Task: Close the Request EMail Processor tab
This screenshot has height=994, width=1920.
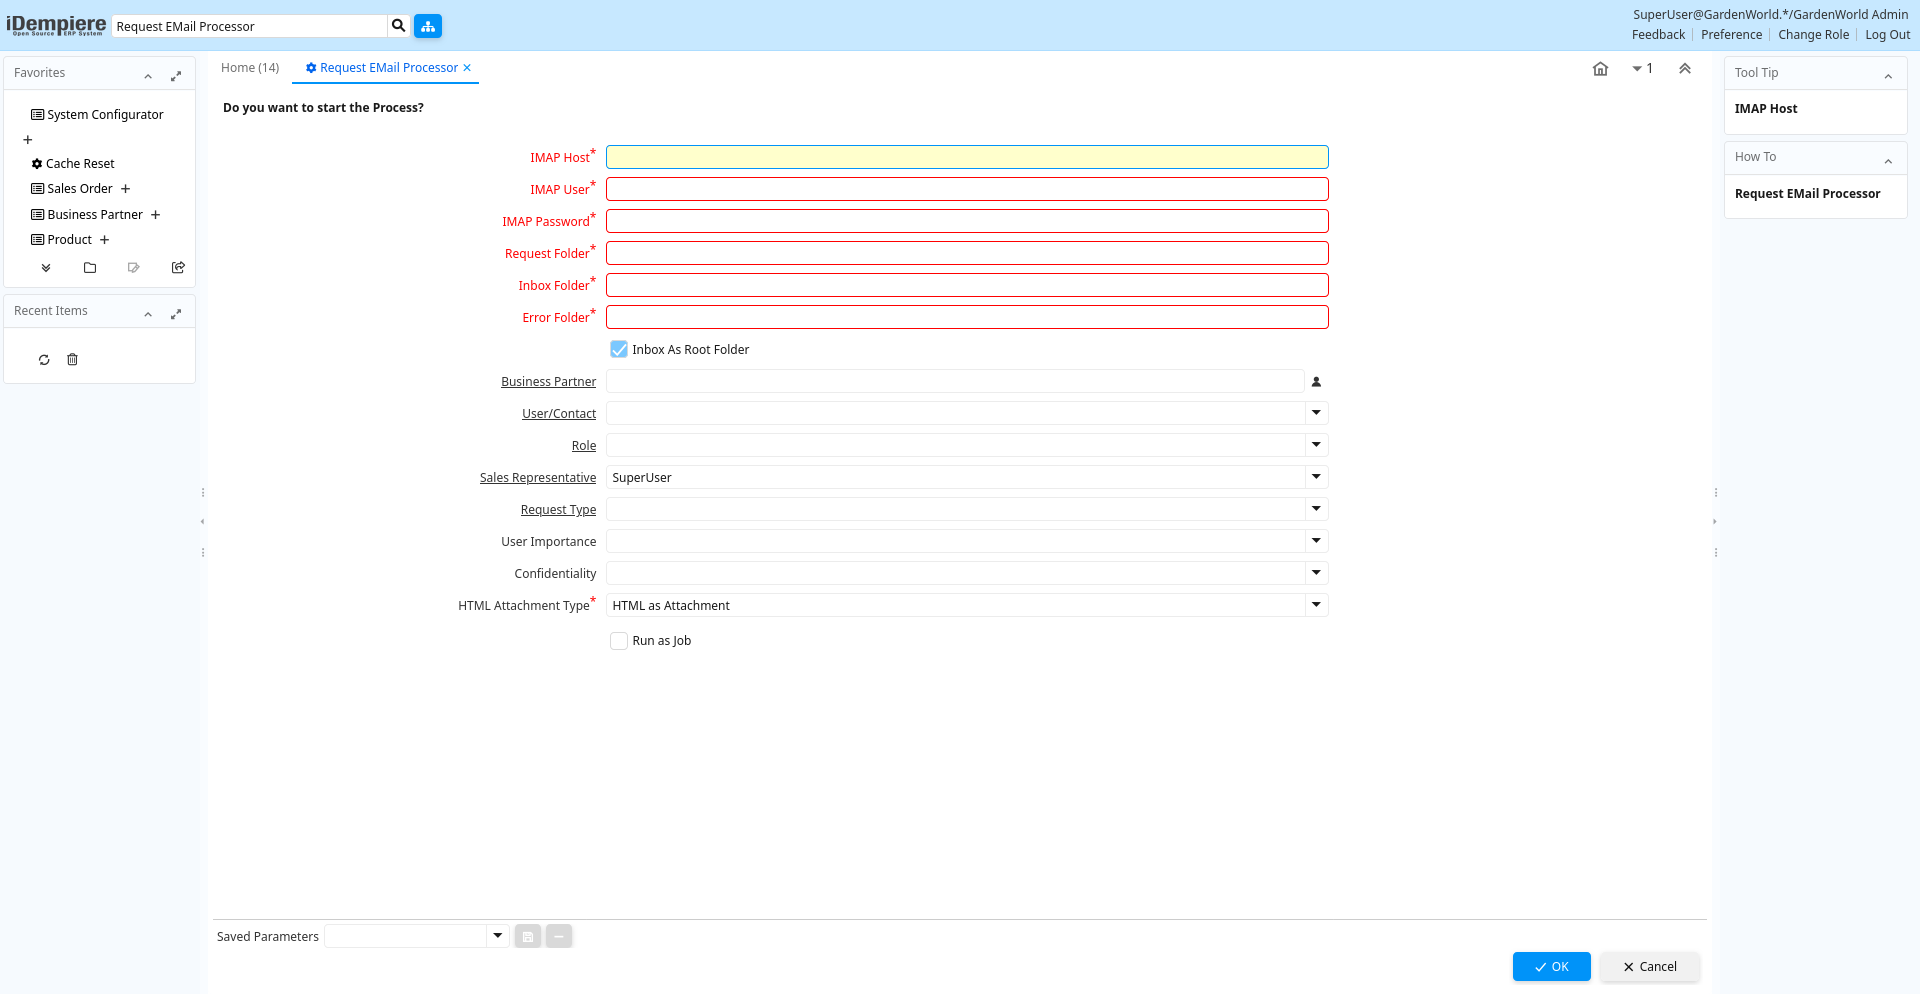Action: tap(467, 68)
